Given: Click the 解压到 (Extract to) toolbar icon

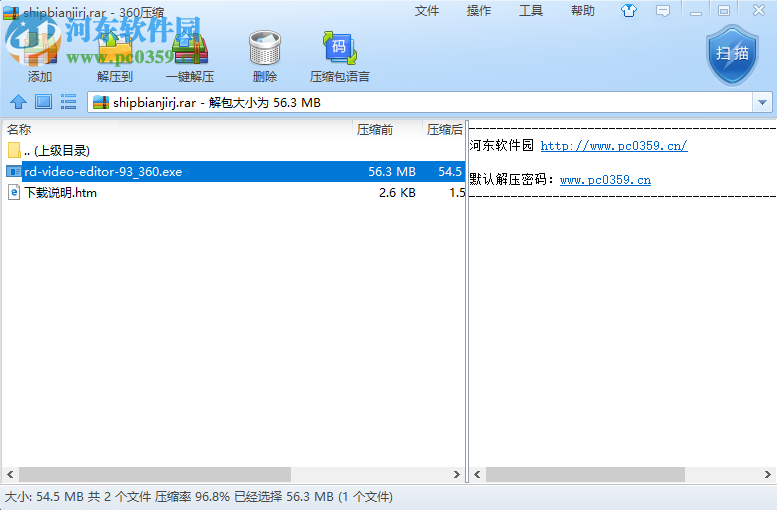Looking at the screenshot, I should pyautogui.click(x=115, y=48).
